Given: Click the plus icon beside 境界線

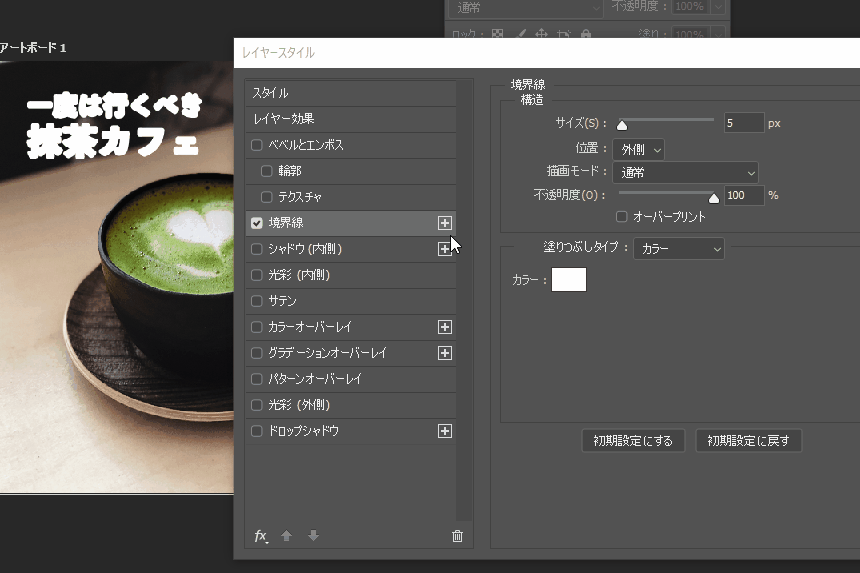Looking at the screenshot, I should tap(445, 223).
